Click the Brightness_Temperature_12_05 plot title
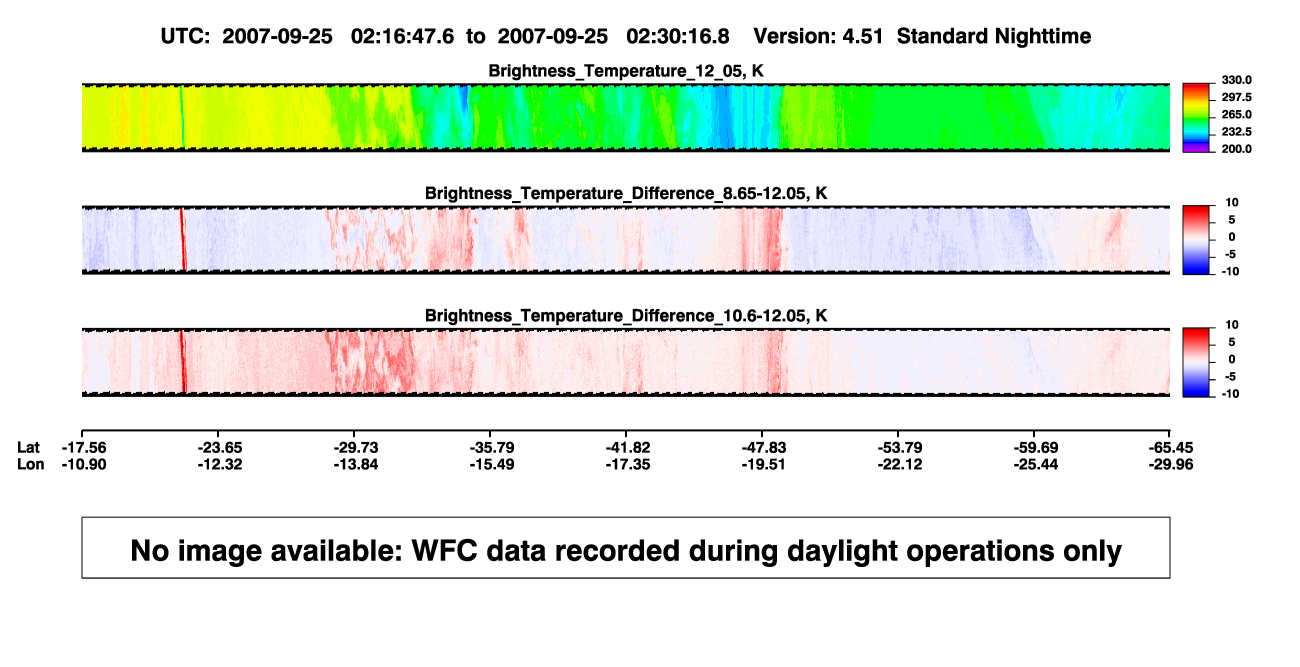 point(626,71)
